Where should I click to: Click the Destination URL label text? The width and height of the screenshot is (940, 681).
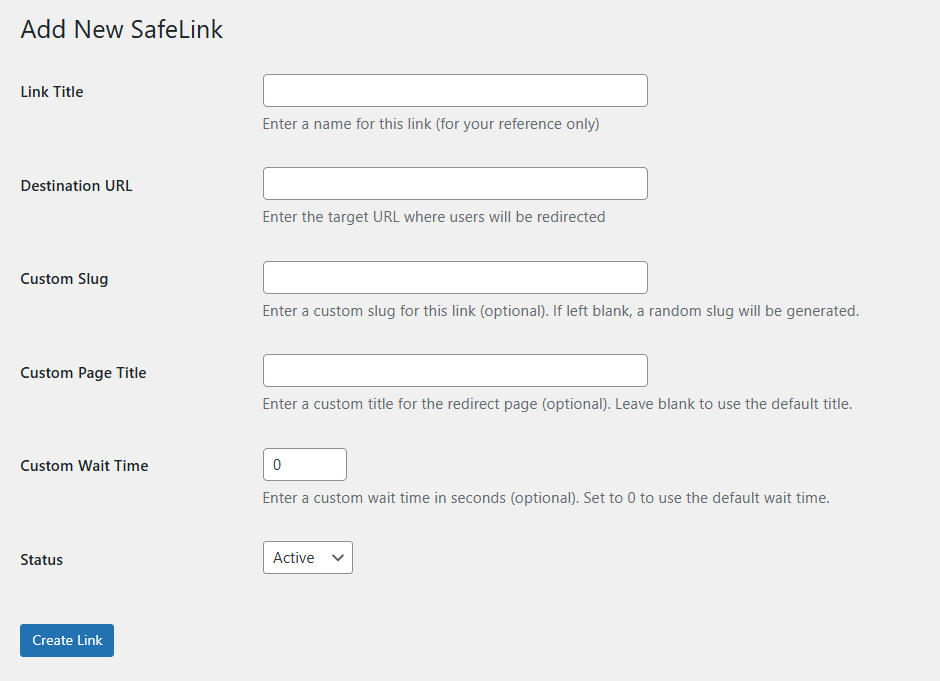pos(76,186)
